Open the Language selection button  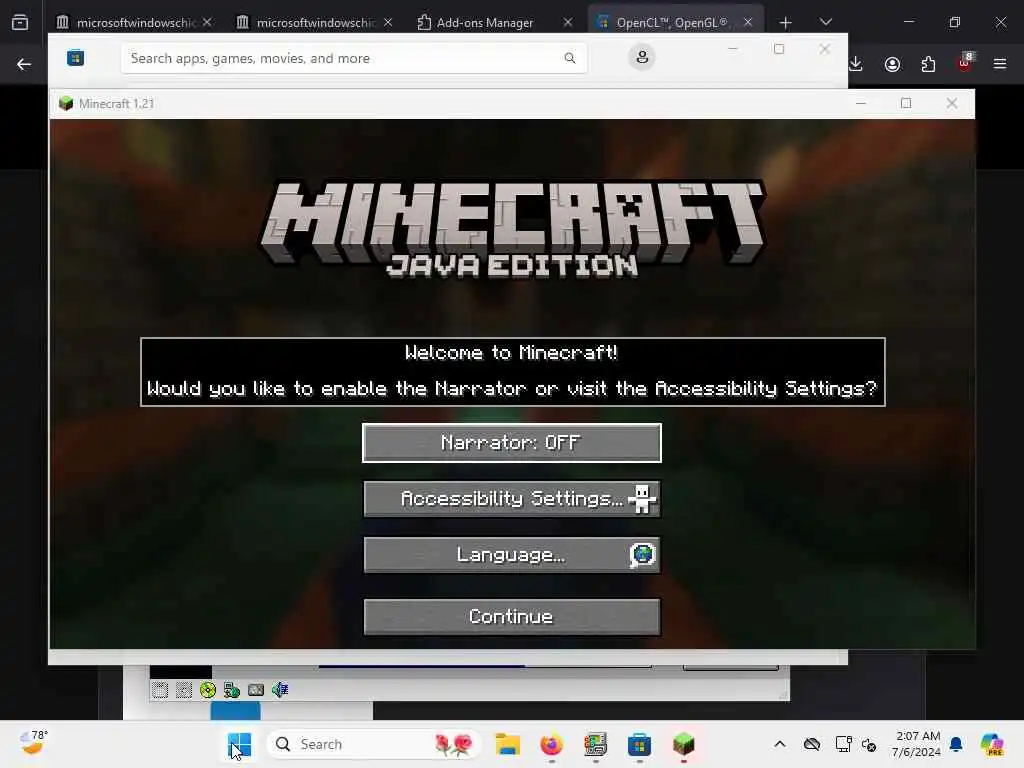click(x=511, y=555)
